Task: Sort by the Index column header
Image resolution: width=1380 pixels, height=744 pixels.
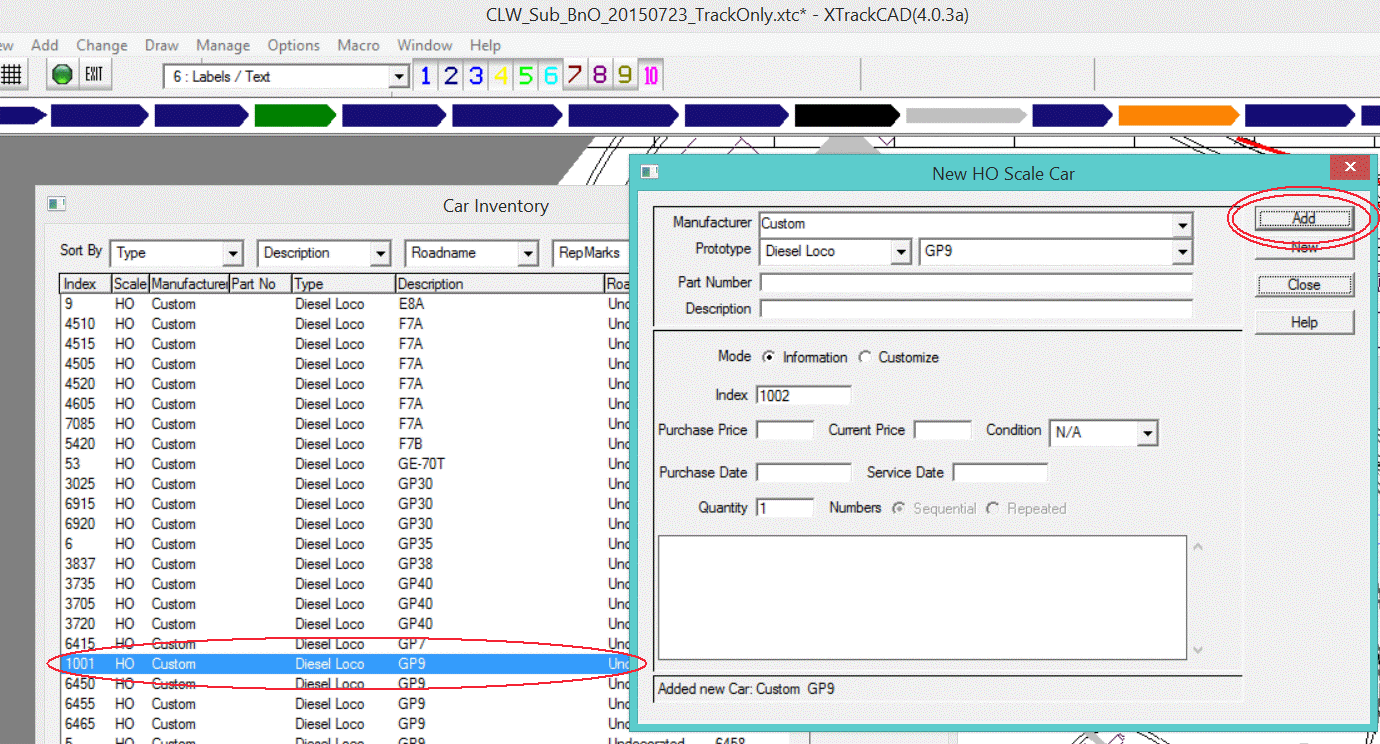Action: tap(85, 284)
